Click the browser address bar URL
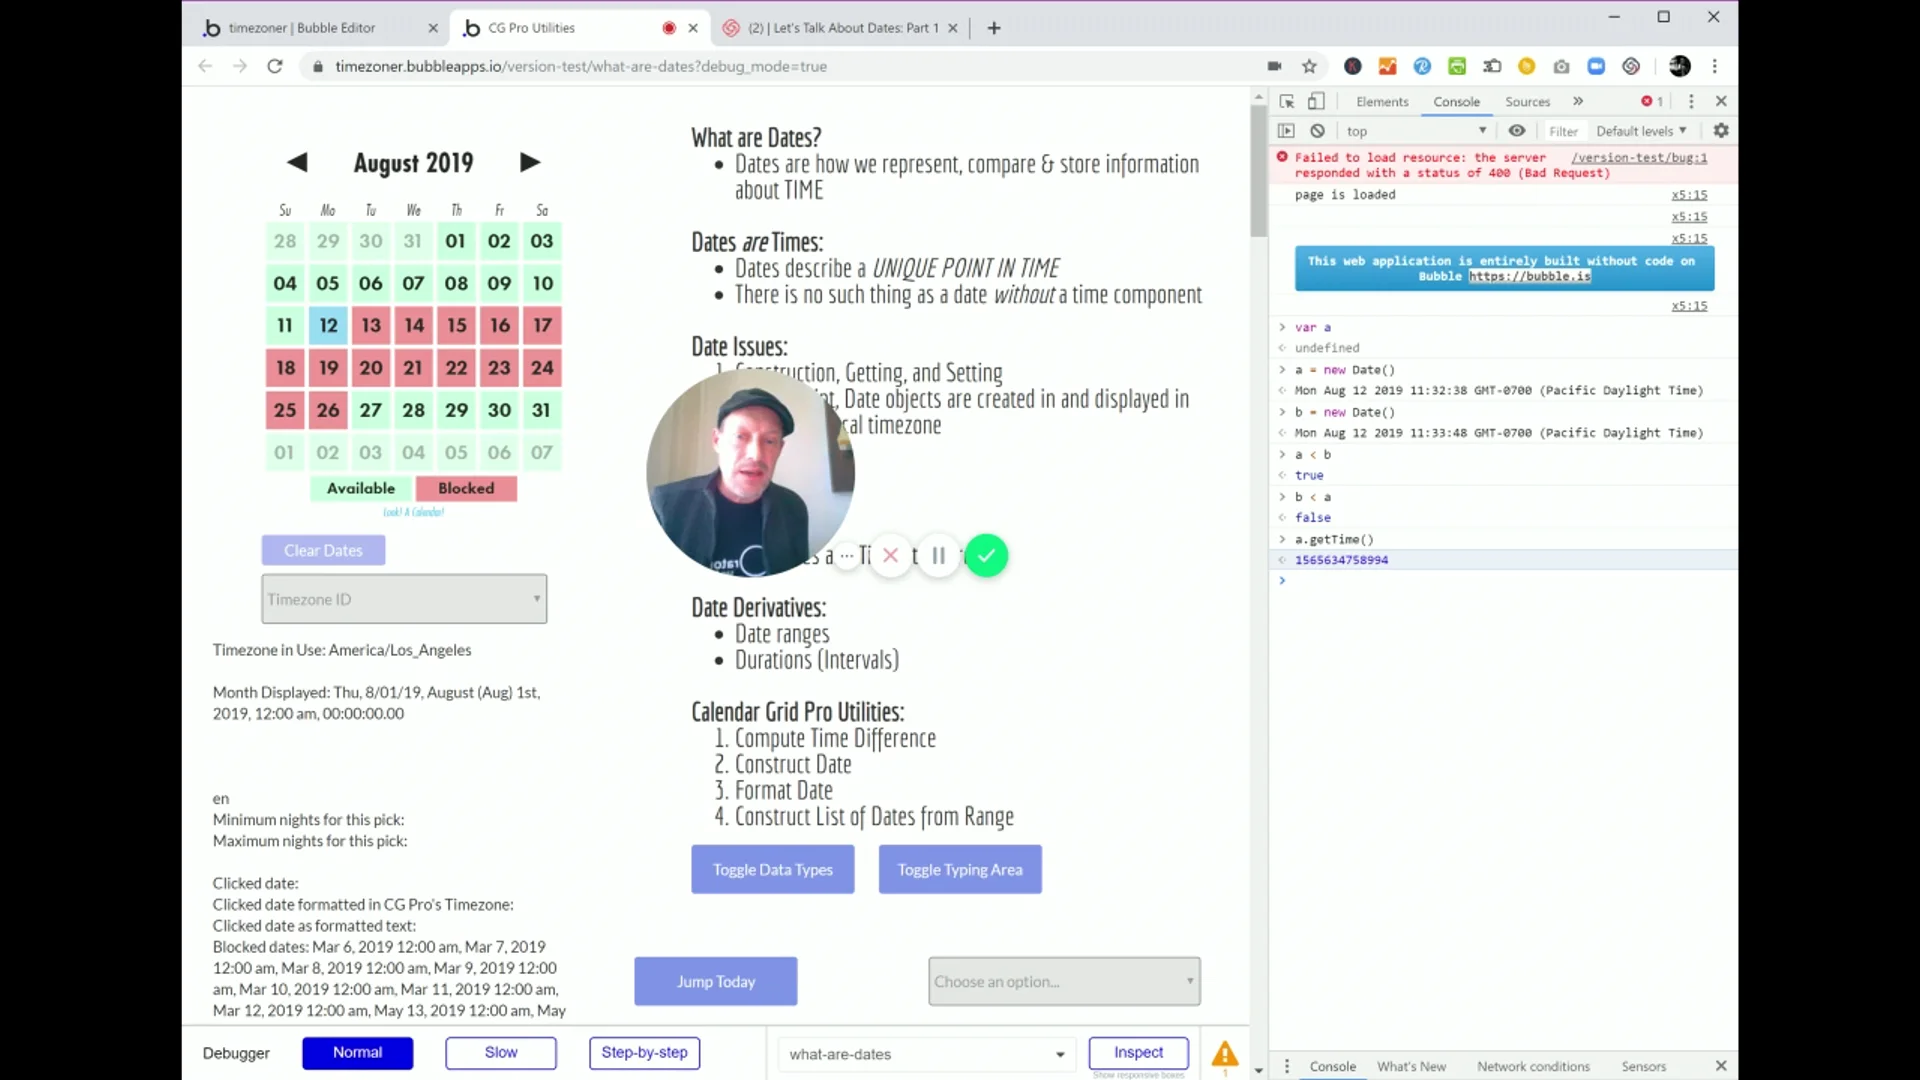 coord(581,66)
